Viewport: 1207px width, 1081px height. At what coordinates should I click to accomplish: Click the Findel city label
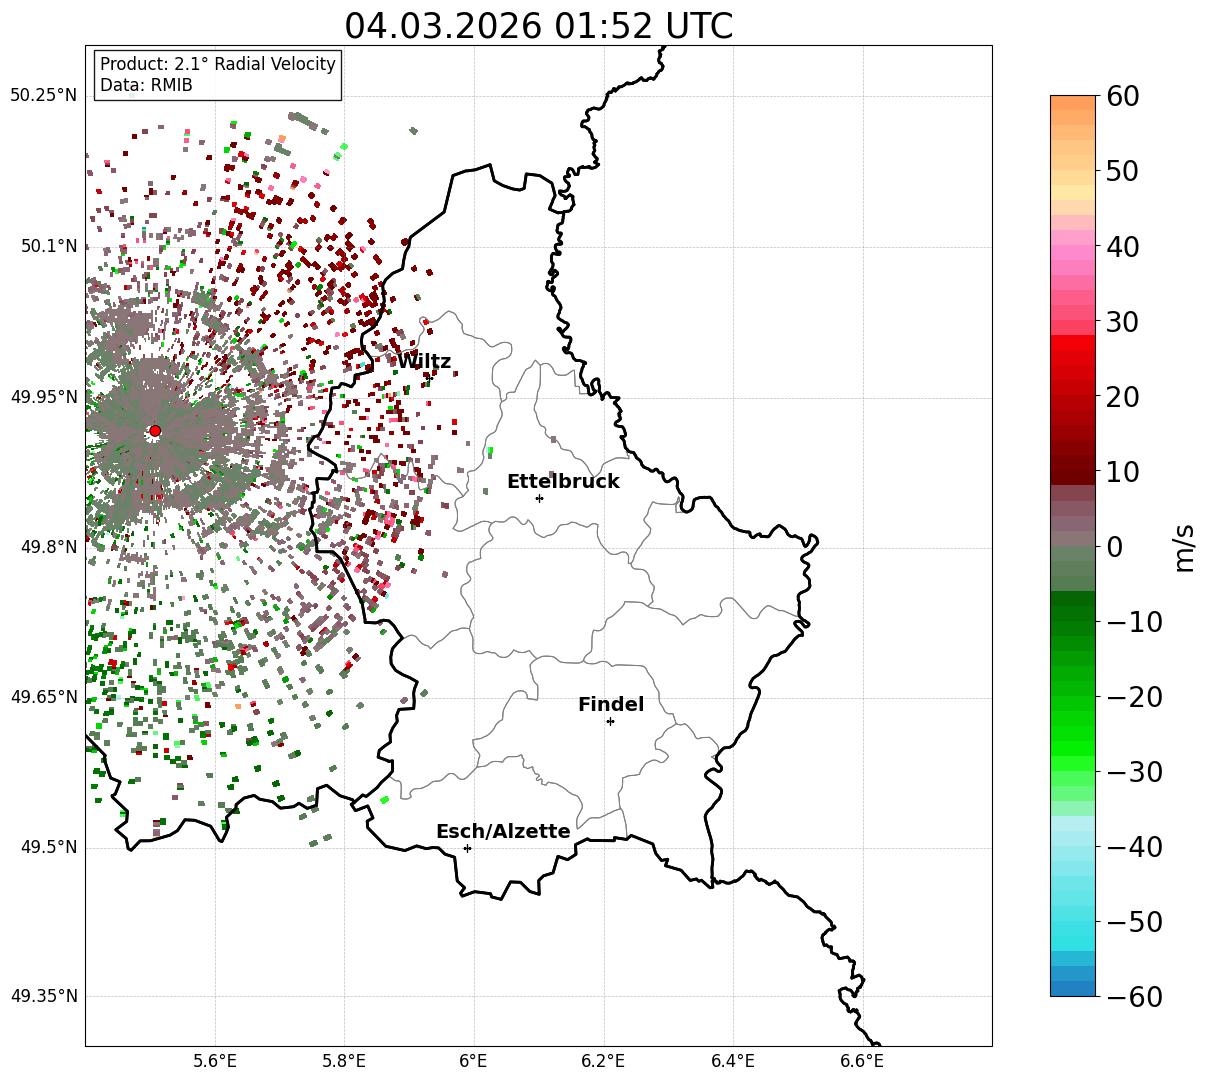[611, 705]
